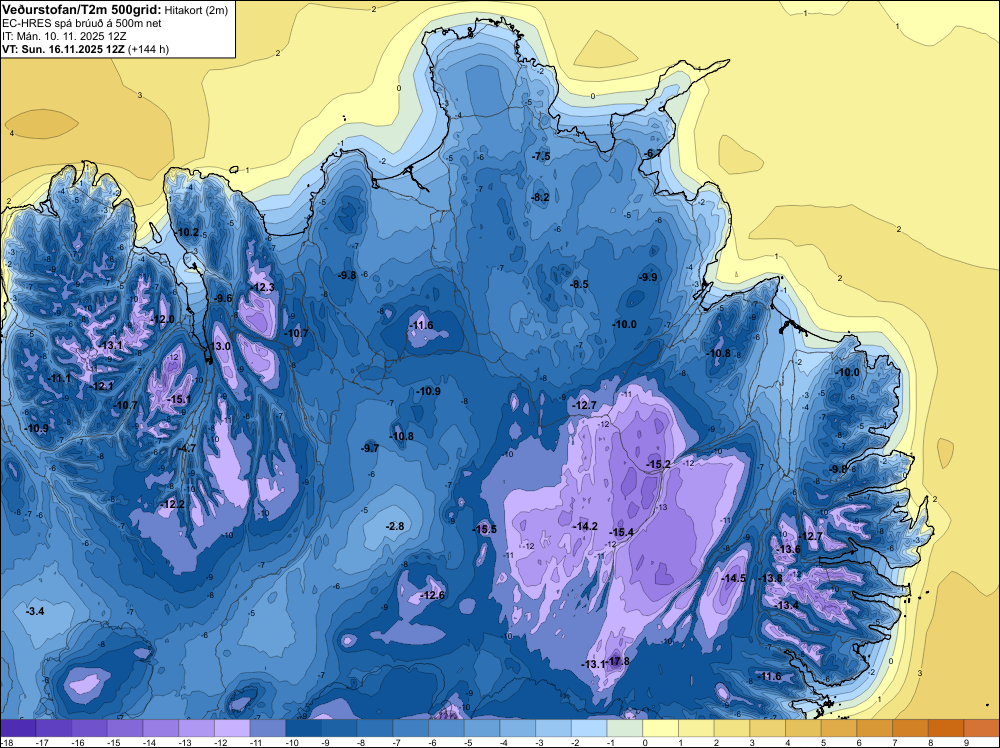The height and width of the screenshot is (748, 1000).
Task: Click the '-17' label on color legend
Action: pyautogui.click(x=43, y=742)
